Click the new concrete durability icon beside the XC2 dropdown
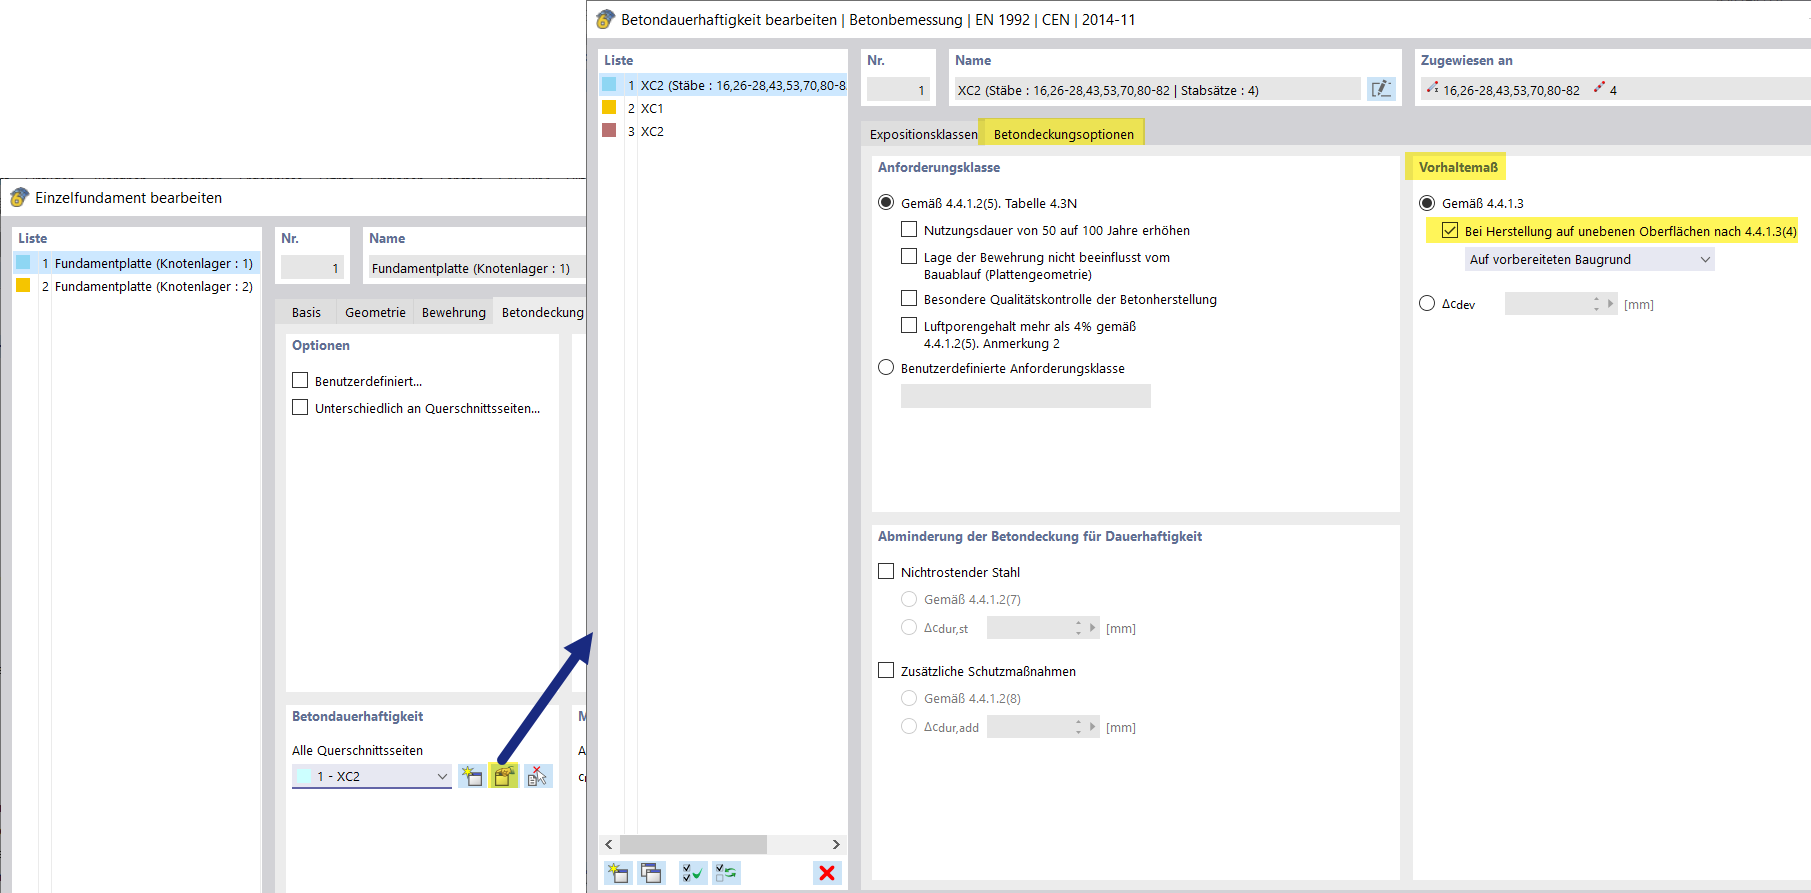 [472, 776]
